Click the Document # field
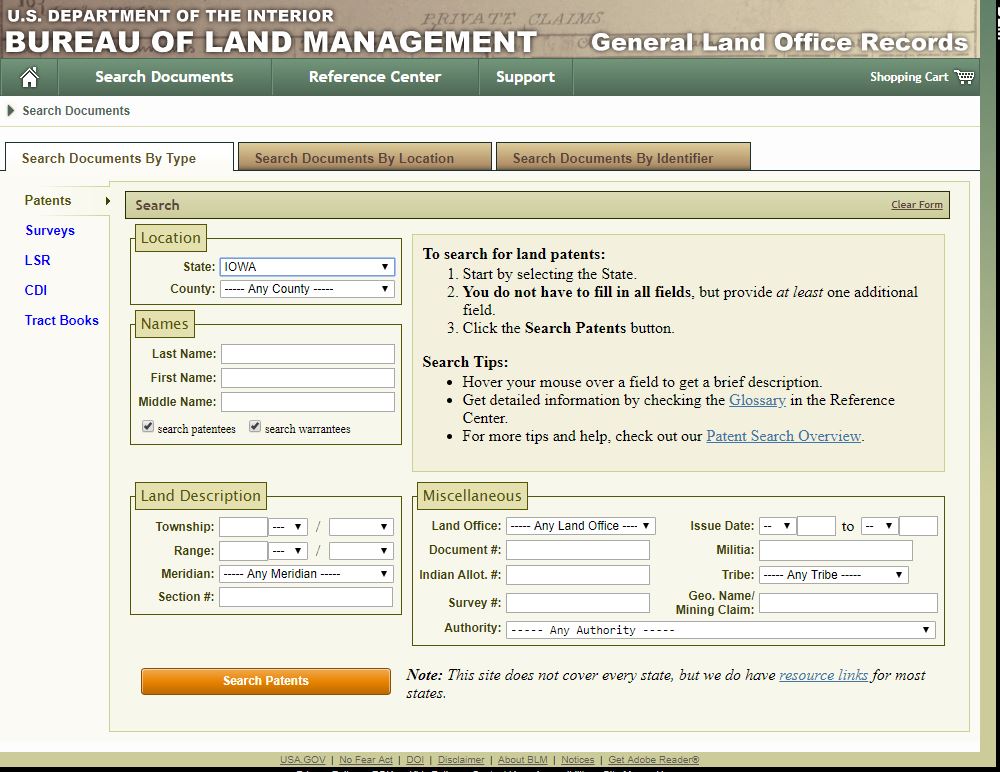 (x=578, y=550)
